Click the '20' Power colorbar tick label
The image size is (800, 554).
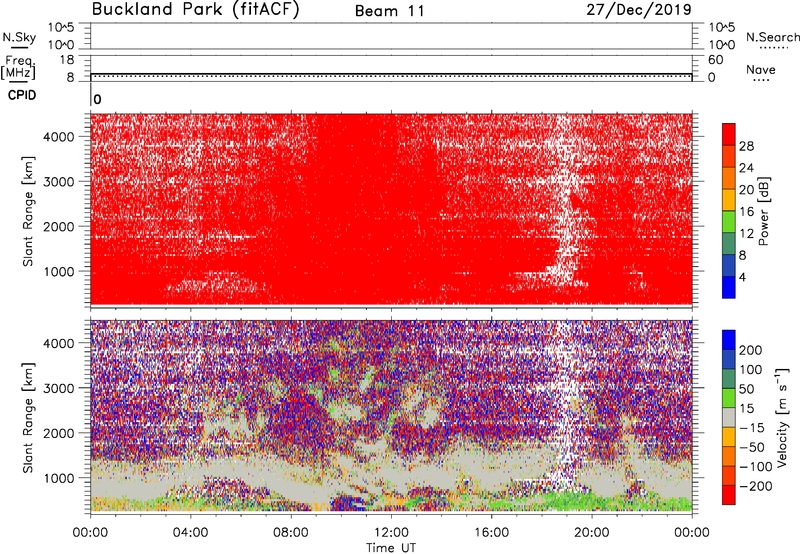[x=746, y=190]
